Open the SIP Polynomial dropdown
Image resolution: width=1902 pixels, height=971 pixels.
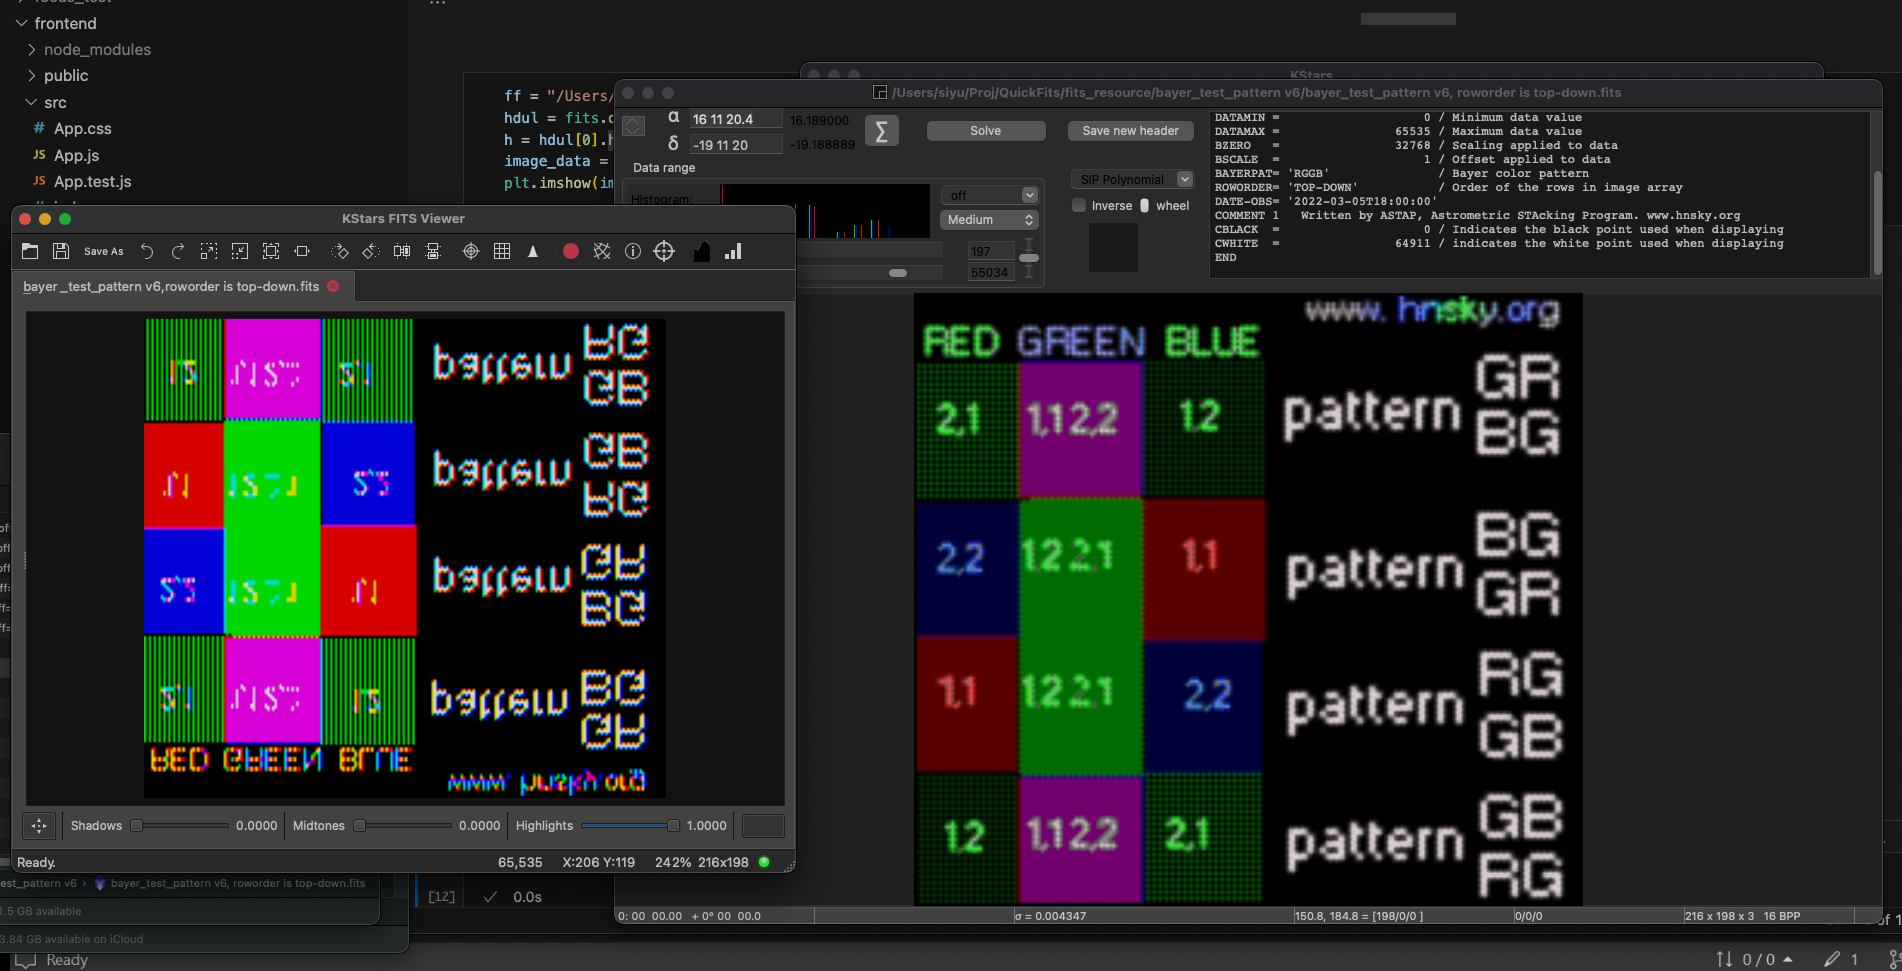coord(1132,180)
